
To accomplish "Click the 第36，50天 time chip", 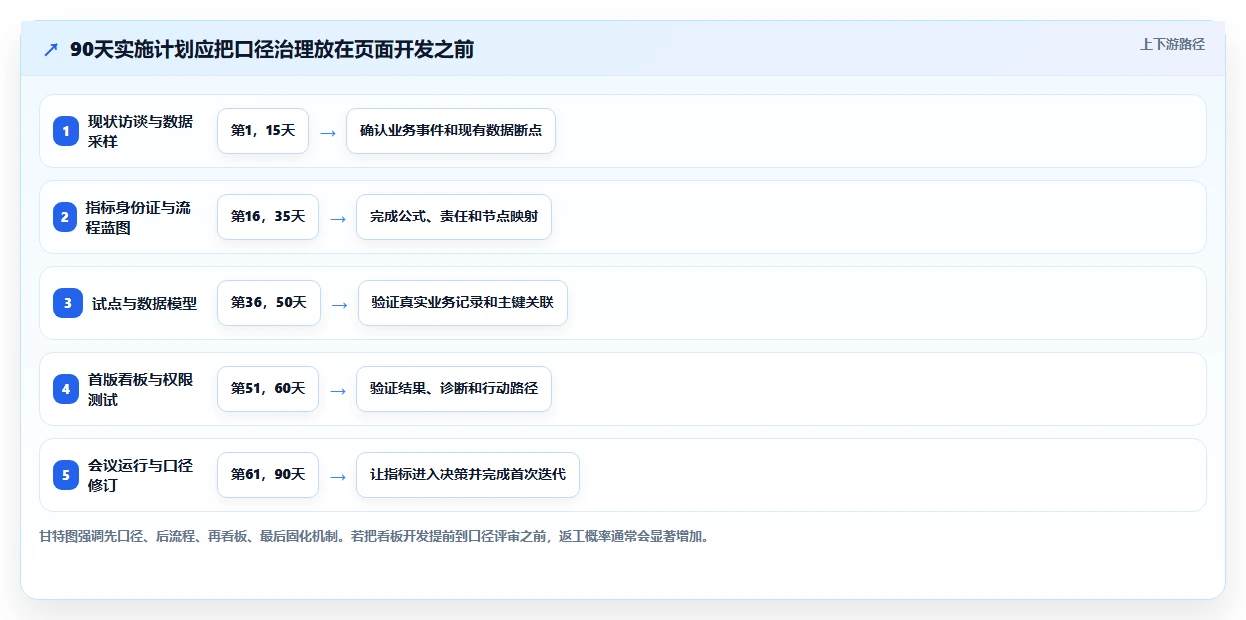I will pyautogui.click(x=269, y=303).
